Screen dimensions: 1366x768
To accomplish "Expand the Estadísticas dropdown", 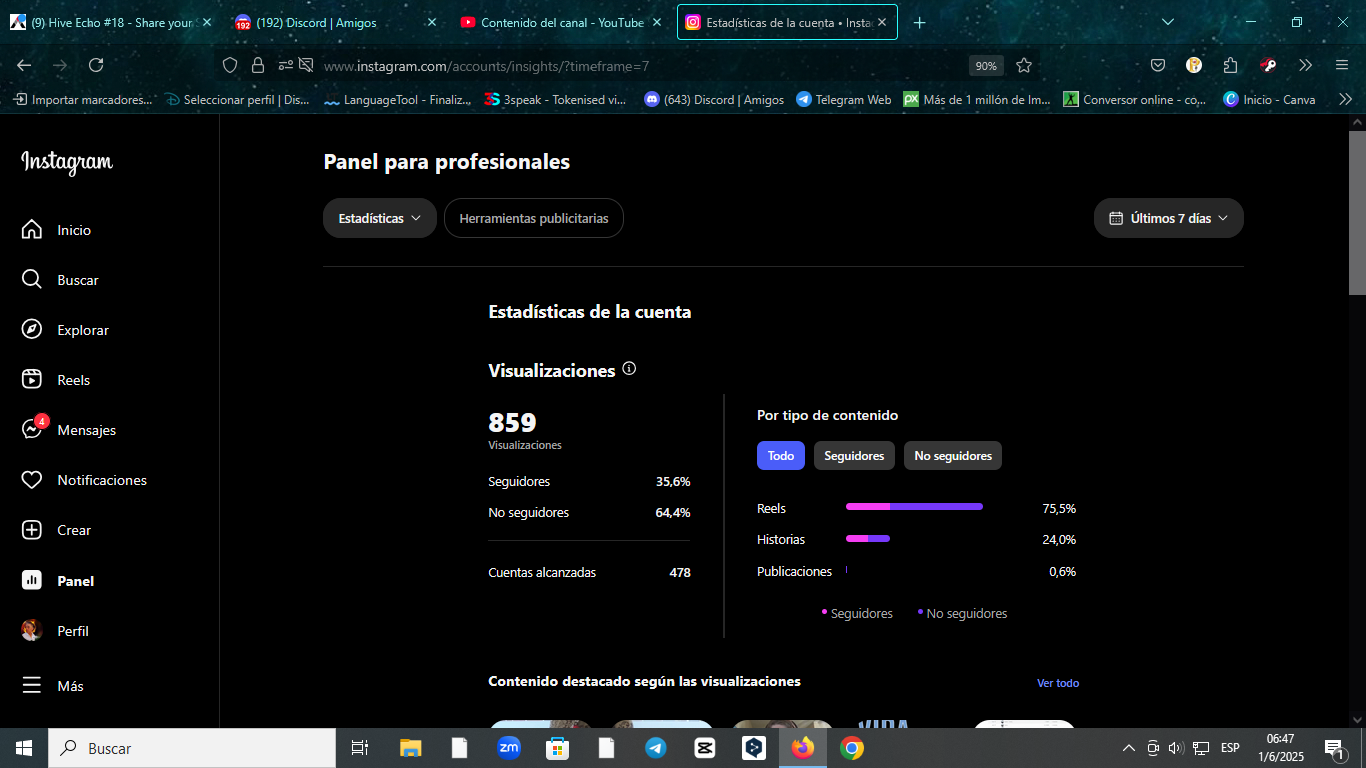I will [380, 218].
